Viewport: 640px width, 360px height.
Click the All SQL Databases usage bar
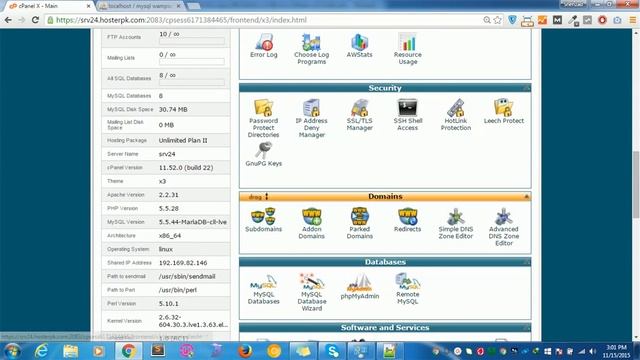(192, 82)
